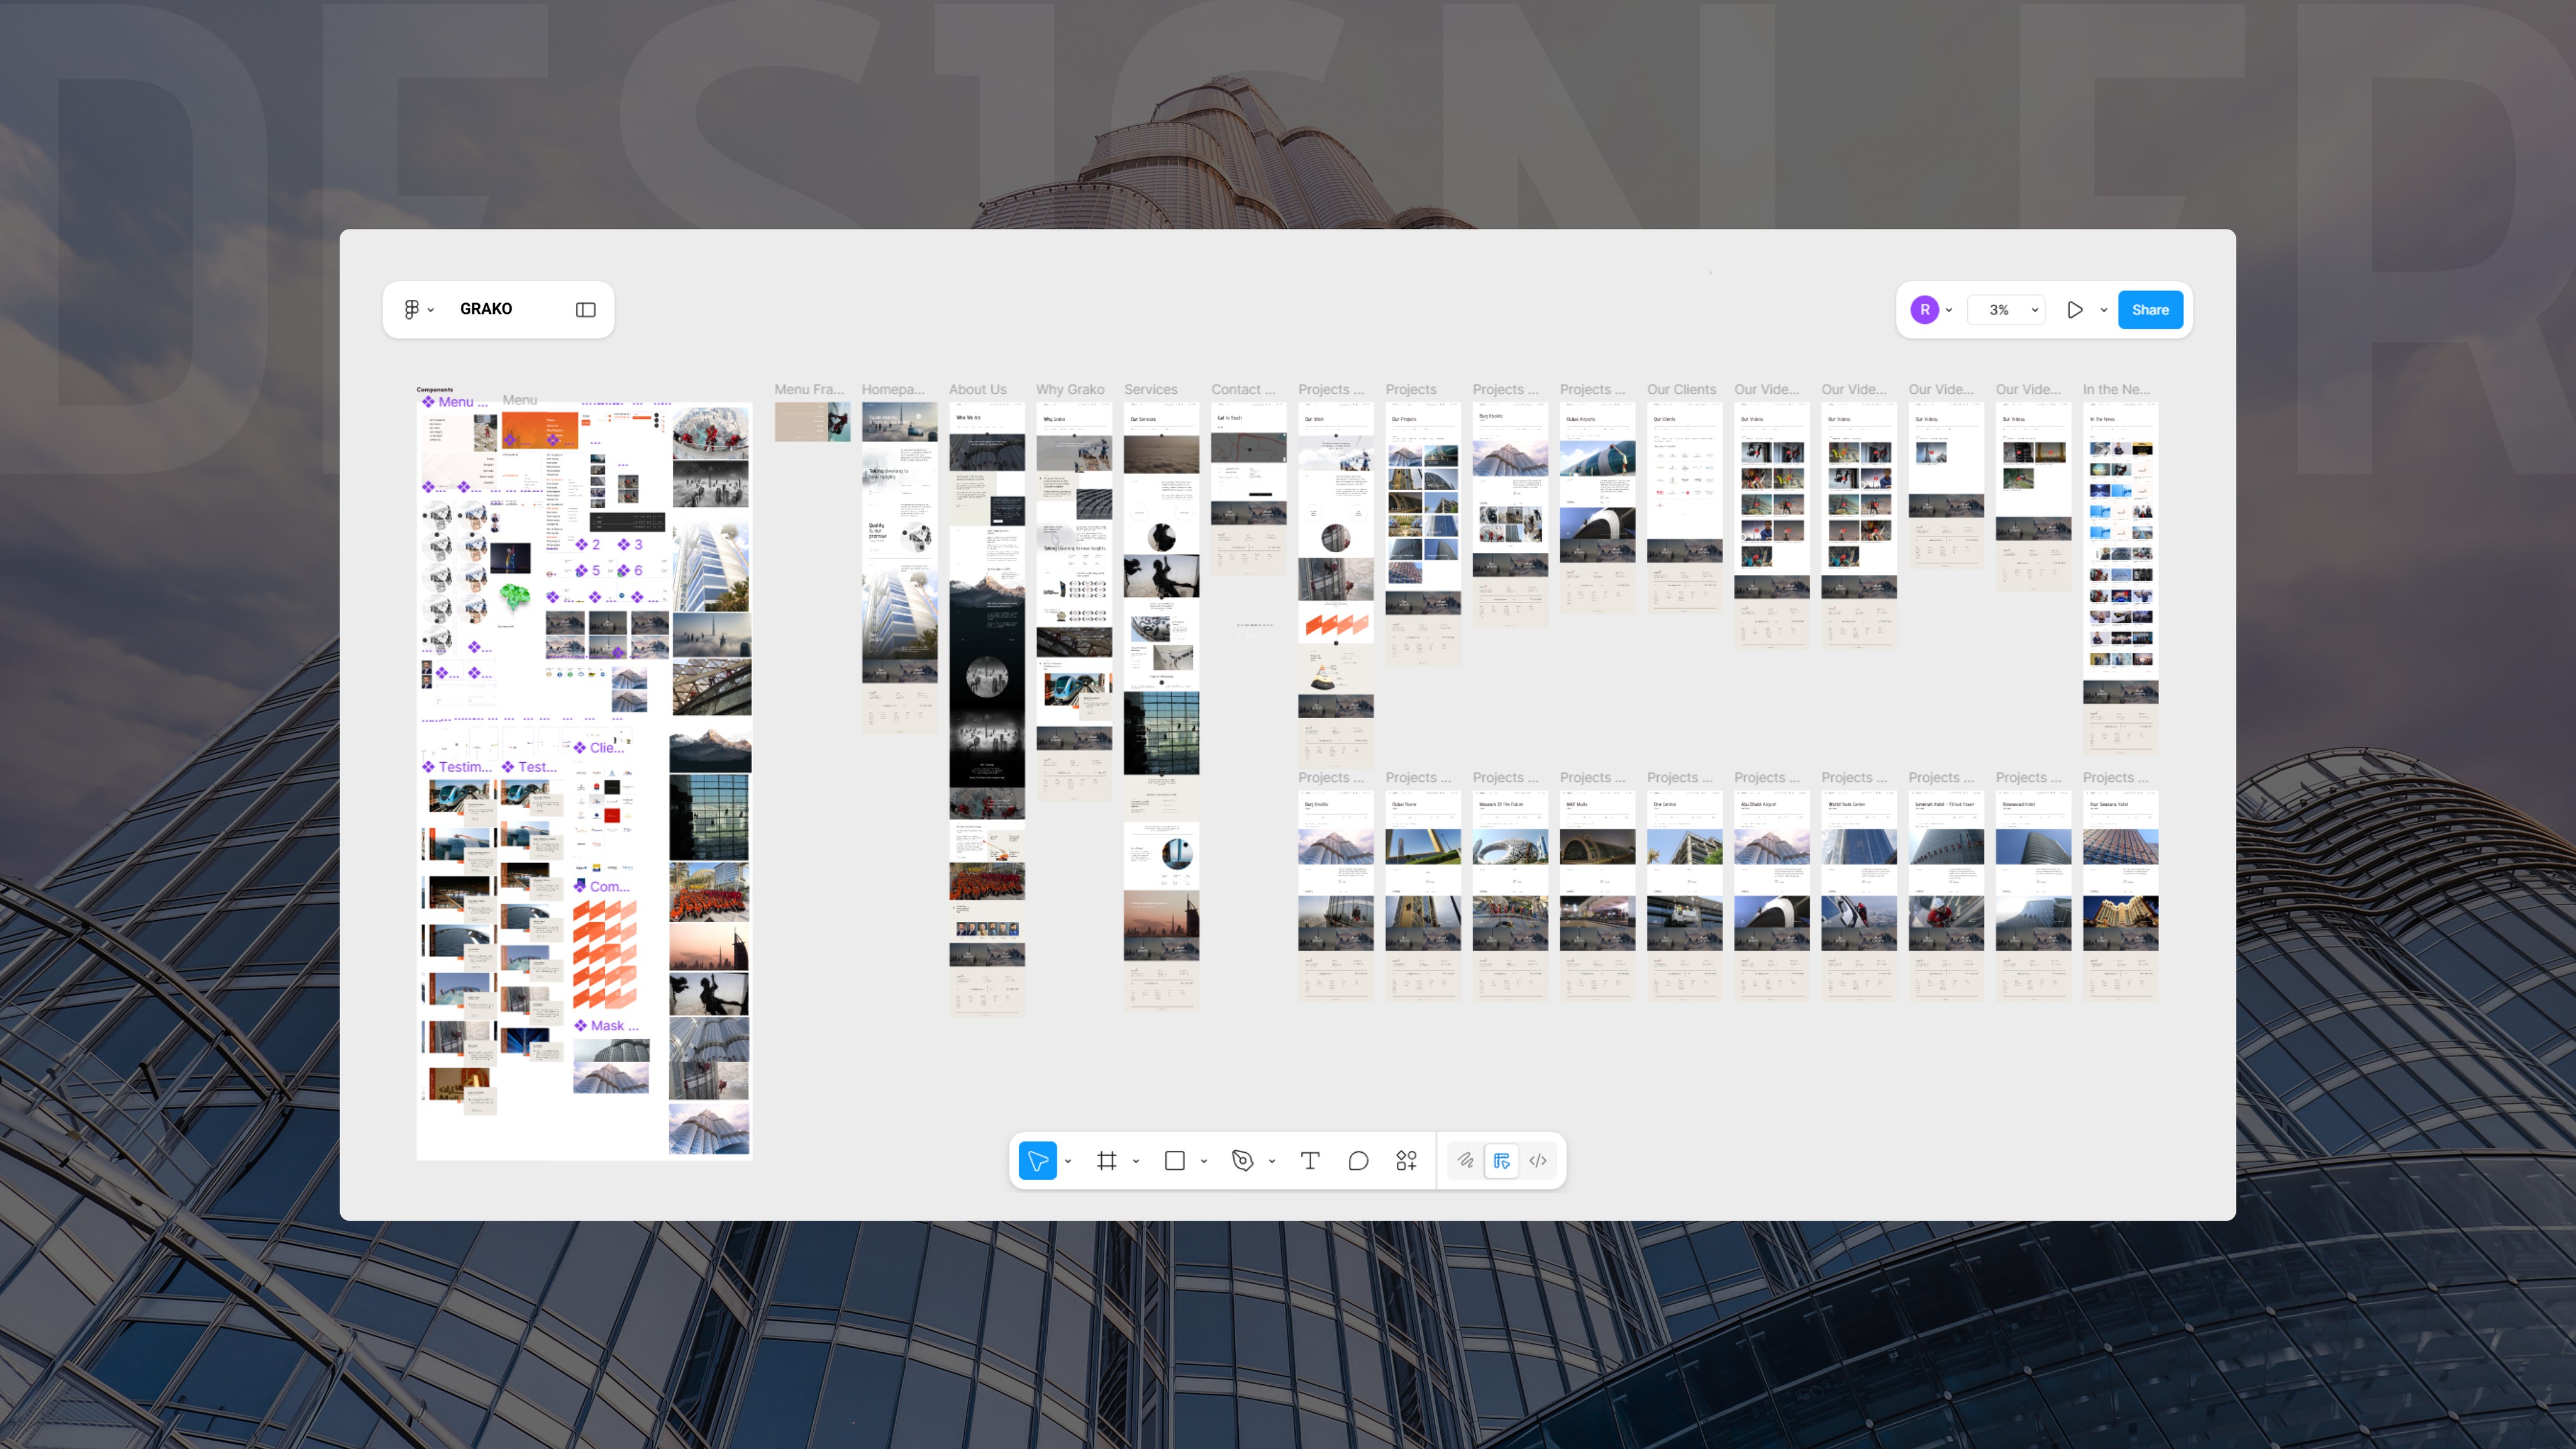Image resolution: width=2576 pixels, height=1449 pixels.
Task: Select the Rectangle shape tool
Action: coord(1174,1161)
